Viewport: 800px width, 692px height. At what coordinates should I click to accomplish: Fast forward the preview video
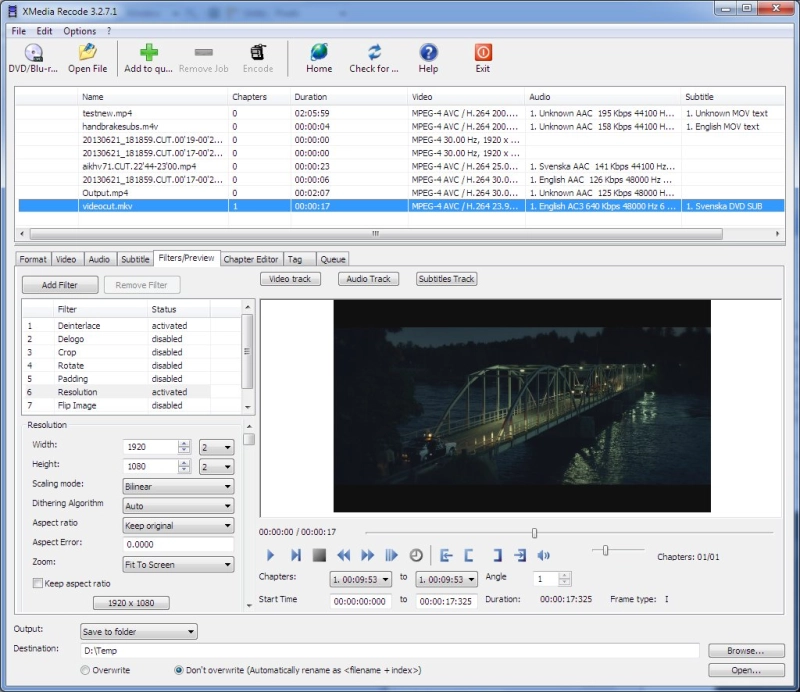point(367,555)
